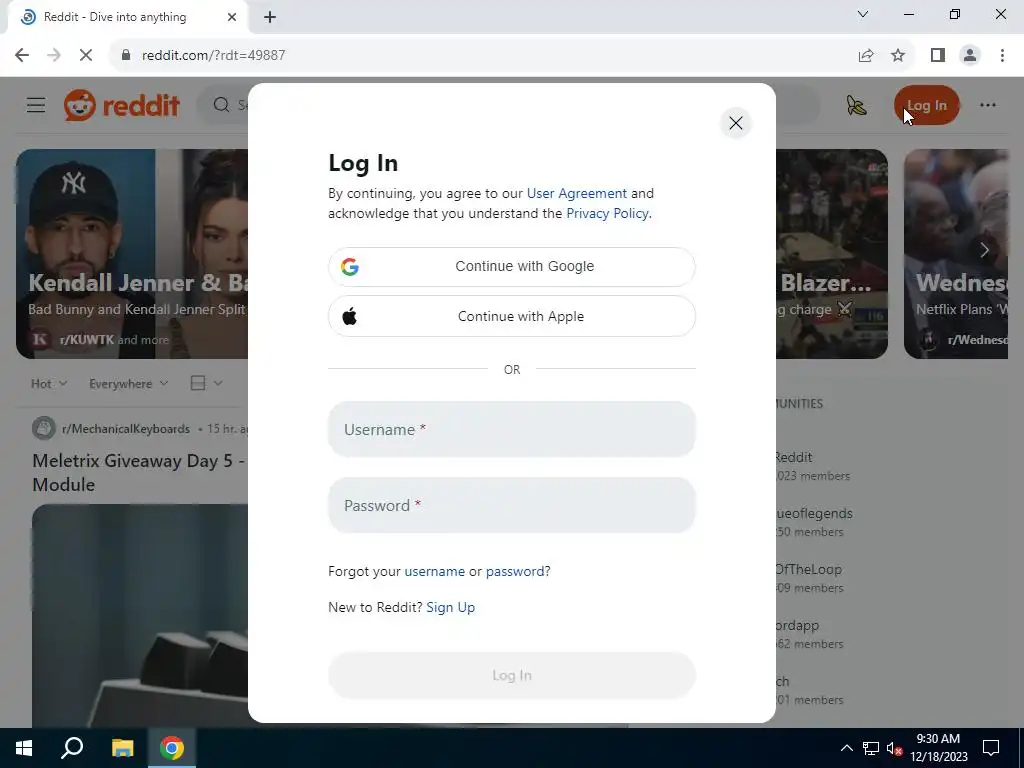Screen dimensions: 1024x768
Task: Click the search magnifier icon
Action: tap(221, 105)
